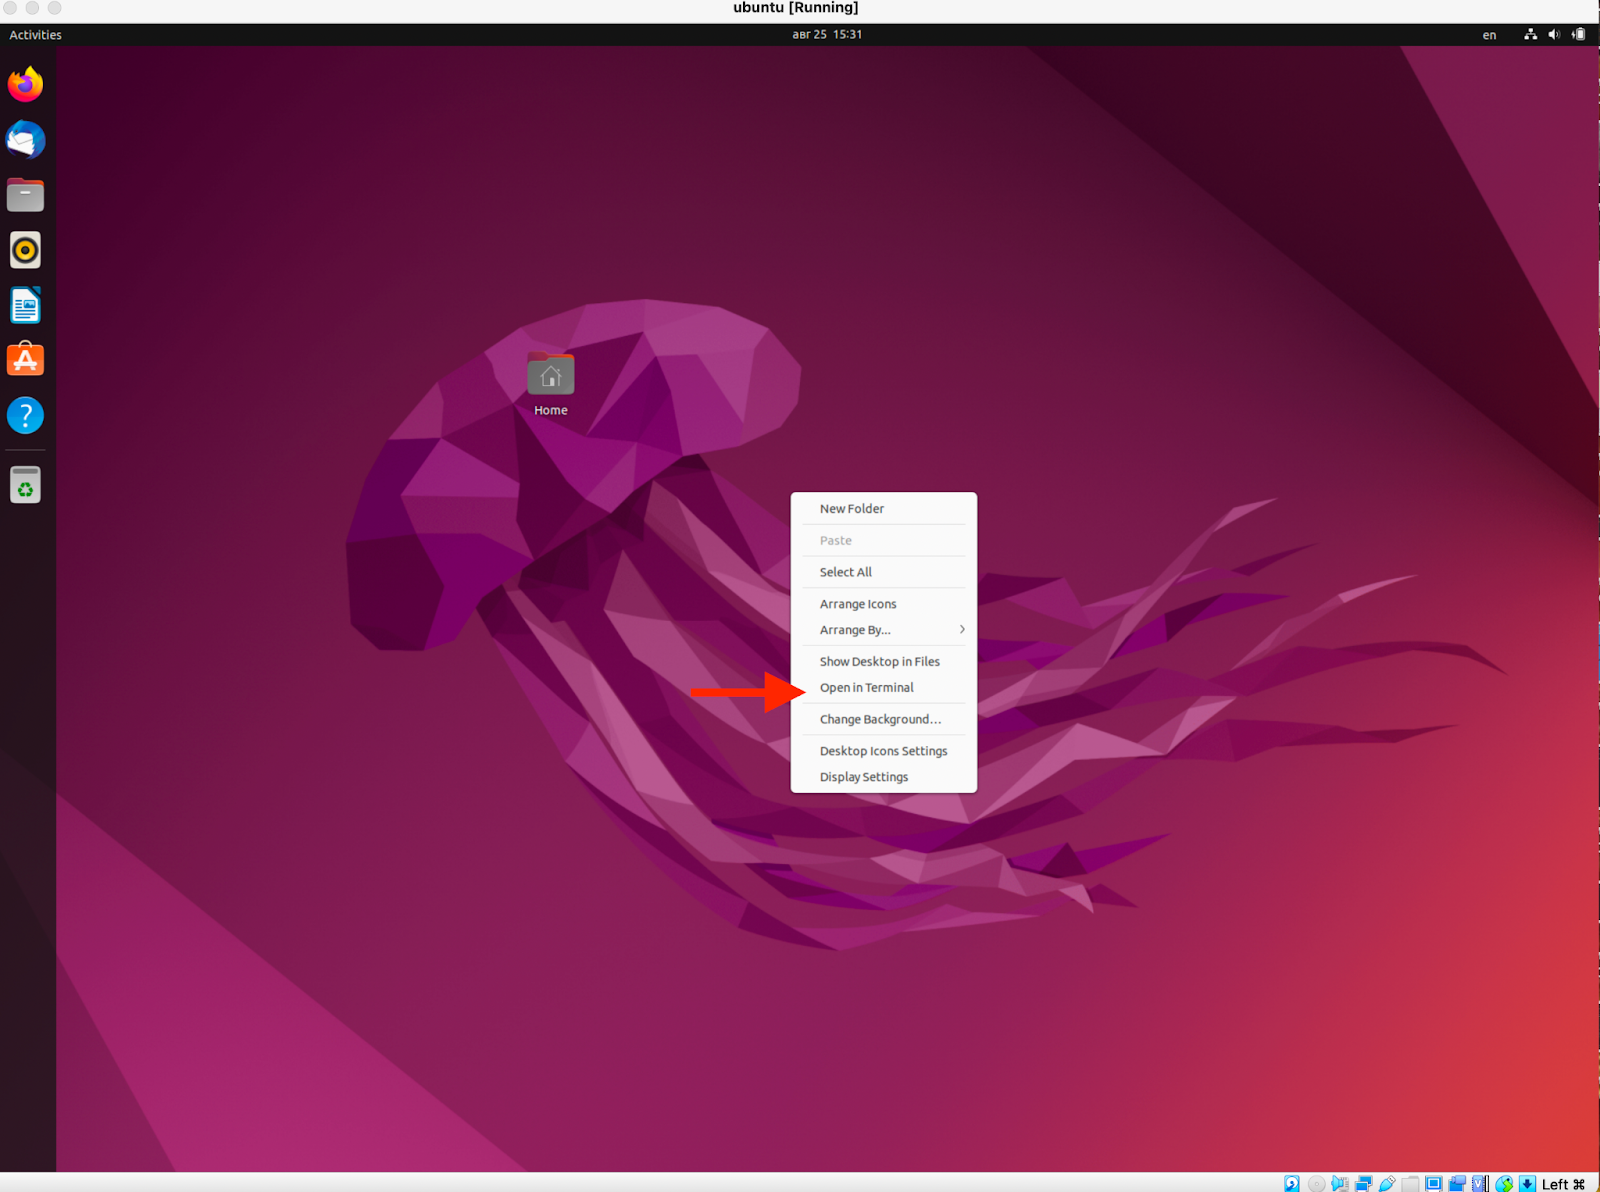The height and width of the screenshot is (1192, 1600).
Task: Click Activities in the top bar
Action: coord(36,35)
